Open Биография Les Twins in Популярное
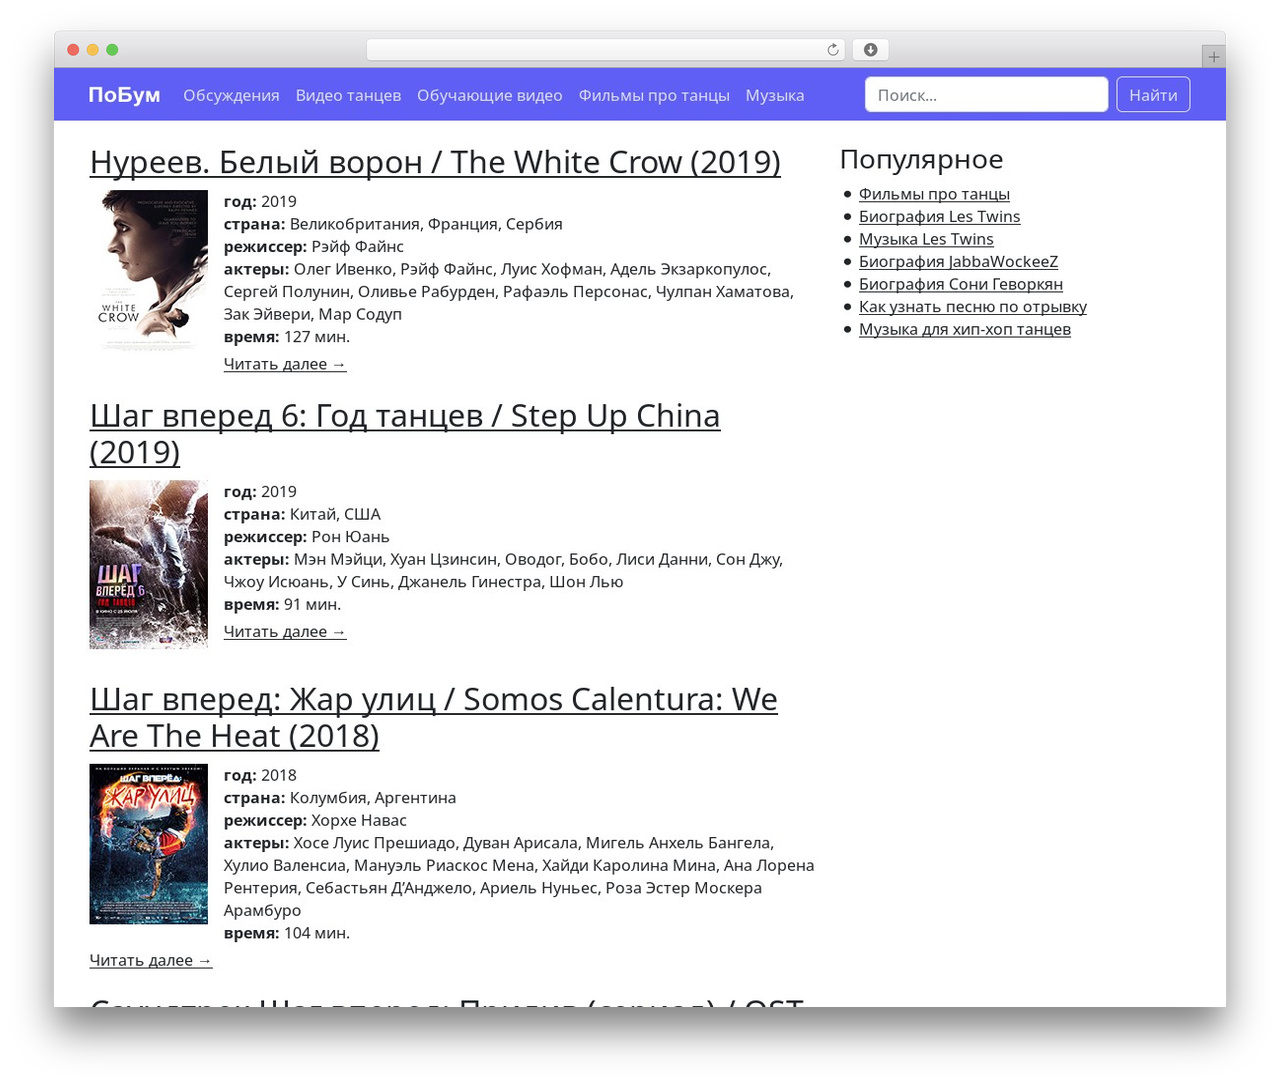 (940, 217)
